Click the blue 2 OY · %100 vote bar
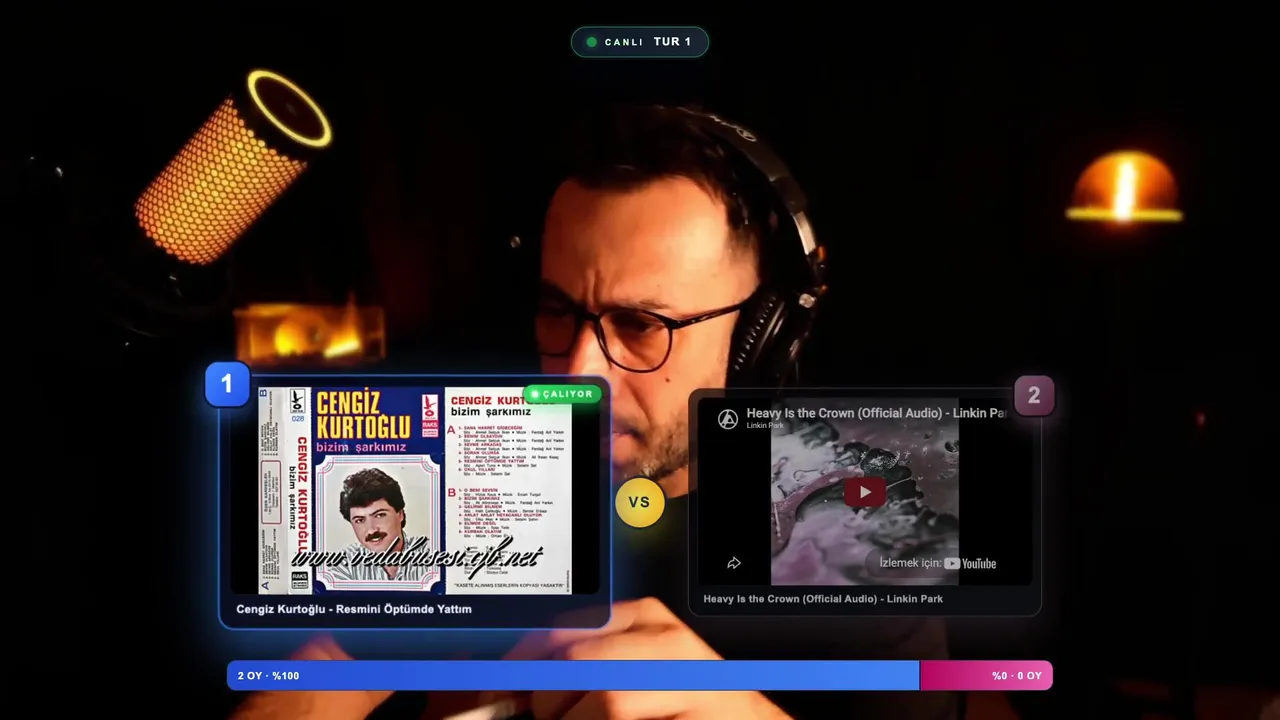 tap(573, 675)
